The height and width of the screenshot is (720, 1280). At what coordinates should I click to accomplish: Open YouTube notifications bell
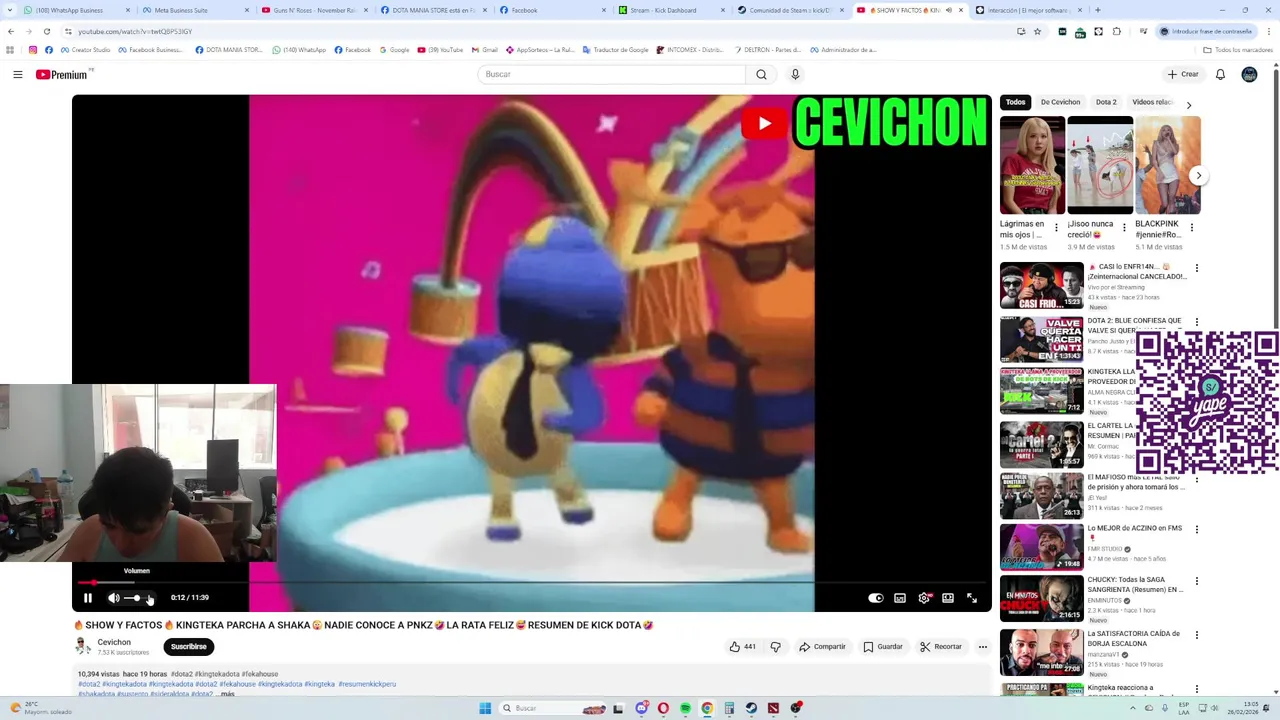point(1220,74)
